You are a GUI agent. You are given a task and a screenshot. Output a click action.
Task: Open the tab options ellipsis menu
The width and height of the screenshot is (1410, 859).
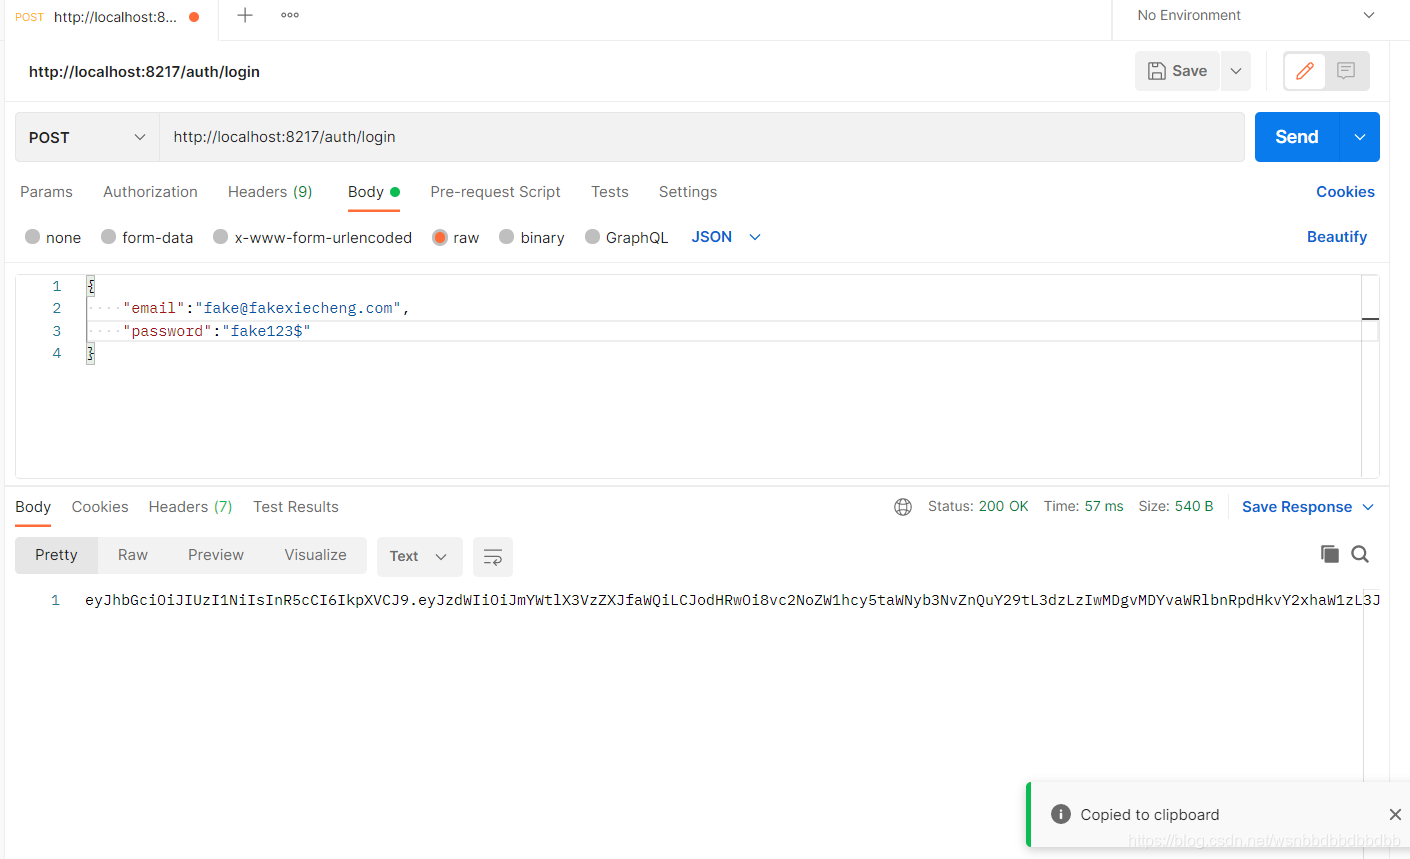tap(290, 15)
